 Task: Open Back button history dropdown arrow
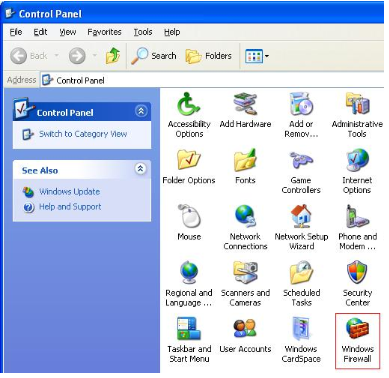tap(57, 55)
